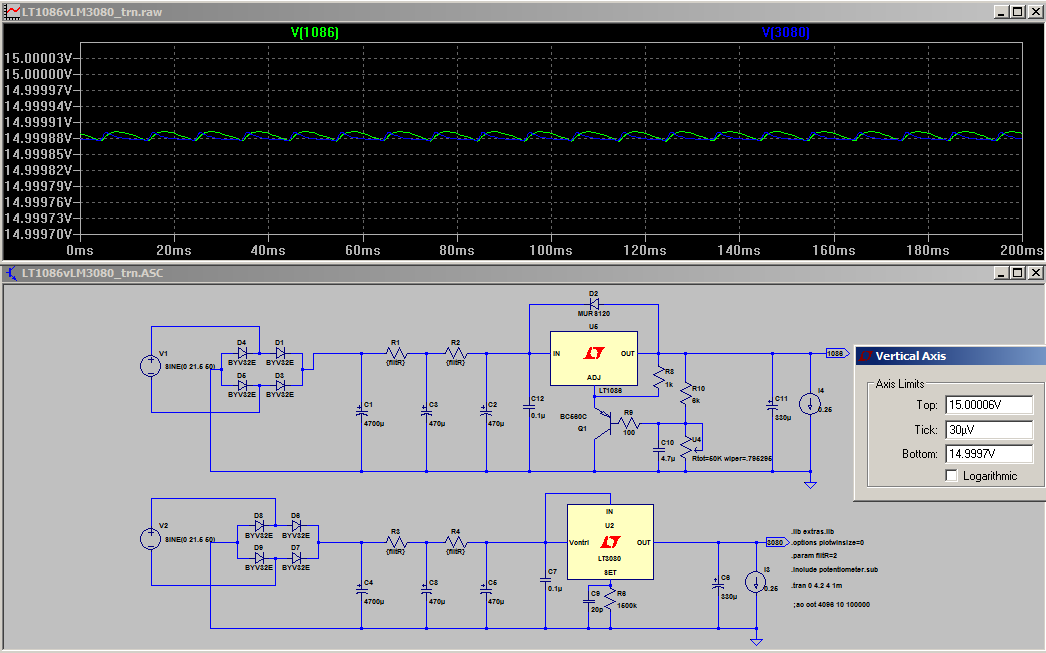
Task: Select capacitor C1 4700µ symbol
Action: pos(362,413)
